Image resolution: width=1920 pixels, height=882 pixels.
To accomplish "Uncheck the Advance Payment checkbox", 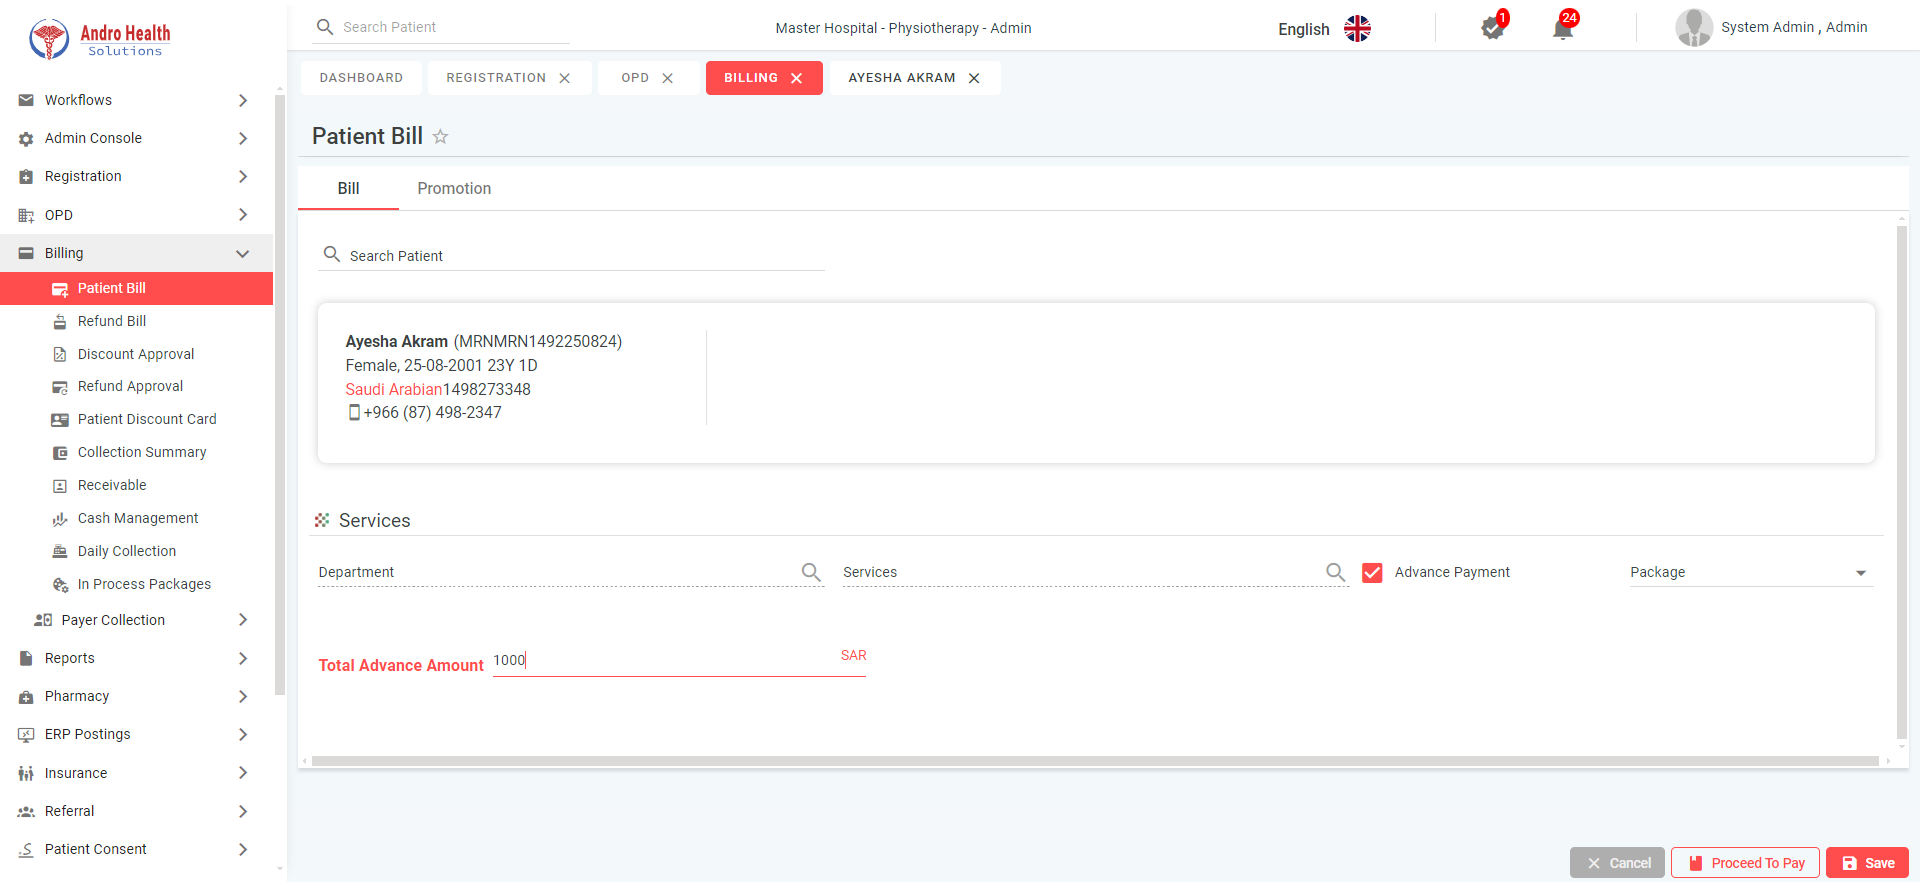I will tap(1372, 573).
